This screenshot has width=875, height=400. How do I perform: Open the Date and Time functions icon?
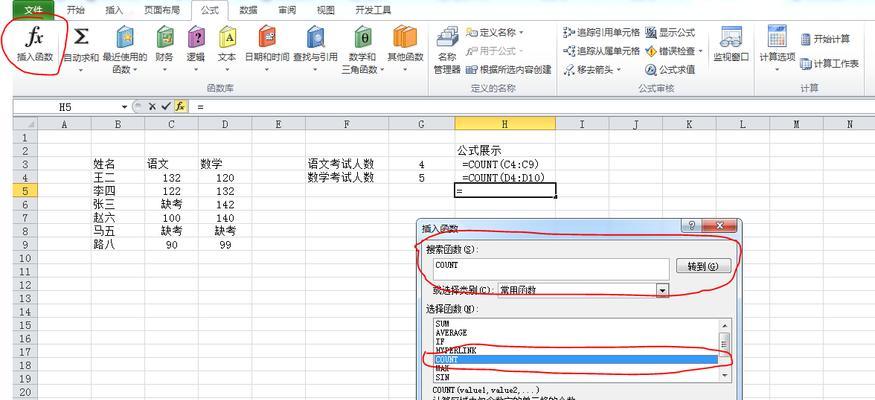[x=267, y=37]
